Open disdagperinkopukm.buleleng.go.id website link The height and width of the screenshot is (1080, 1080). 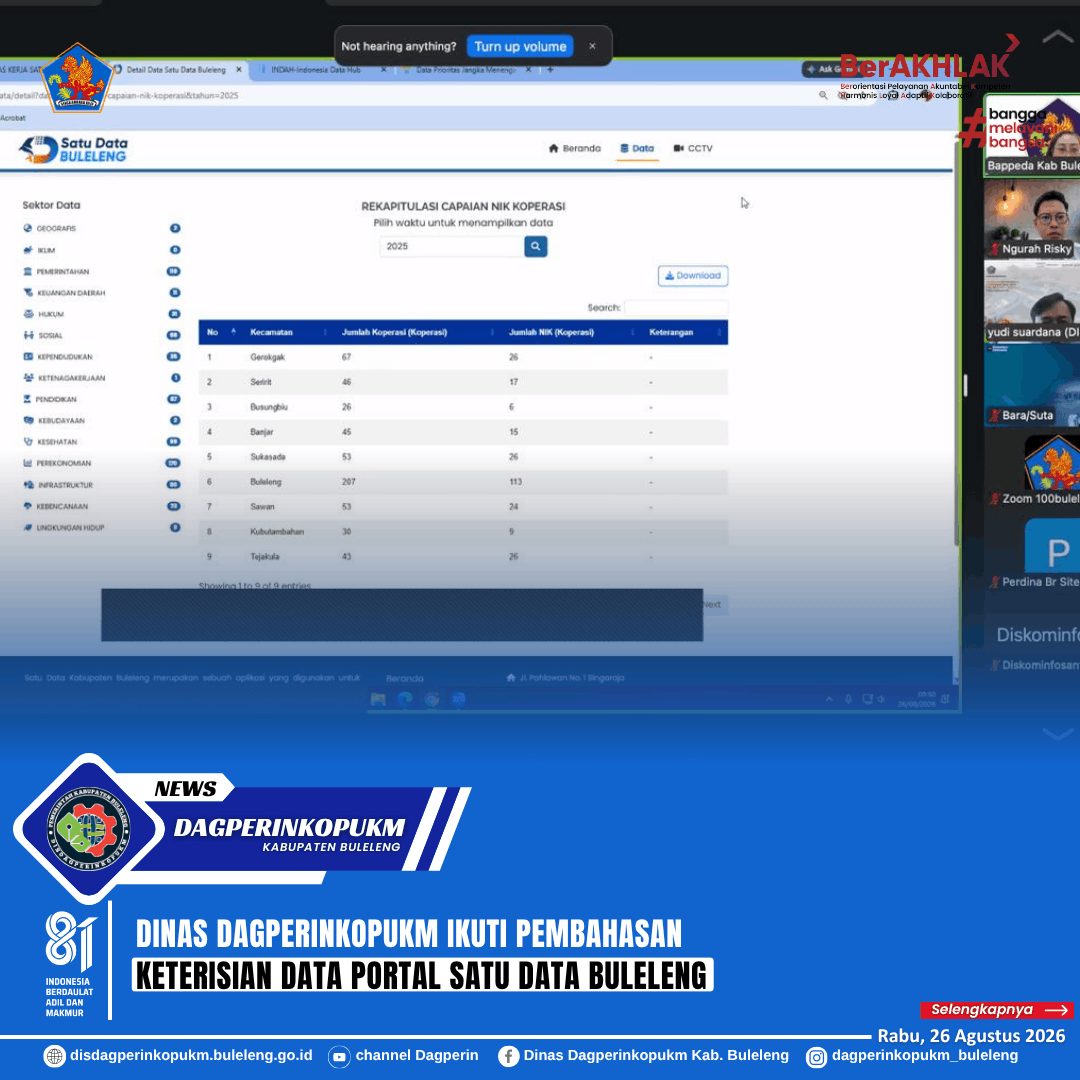point(178,1055)
